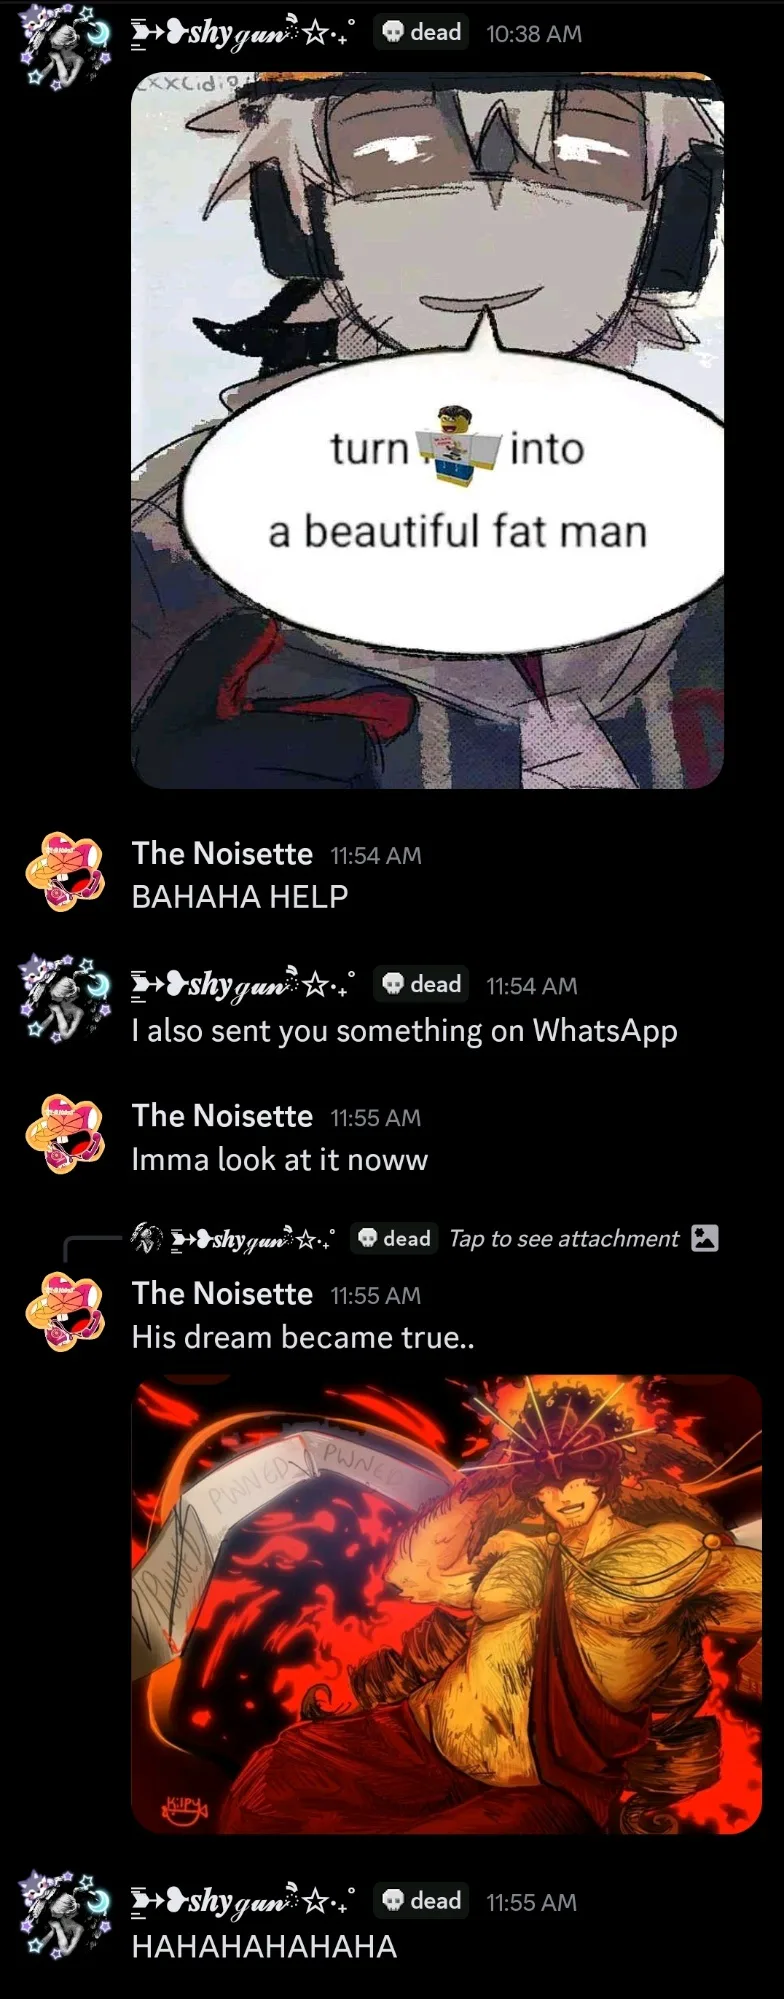Tap the skull dead tag at 10:38 AM
The image size is (784, 1999).
click(421, 33)
